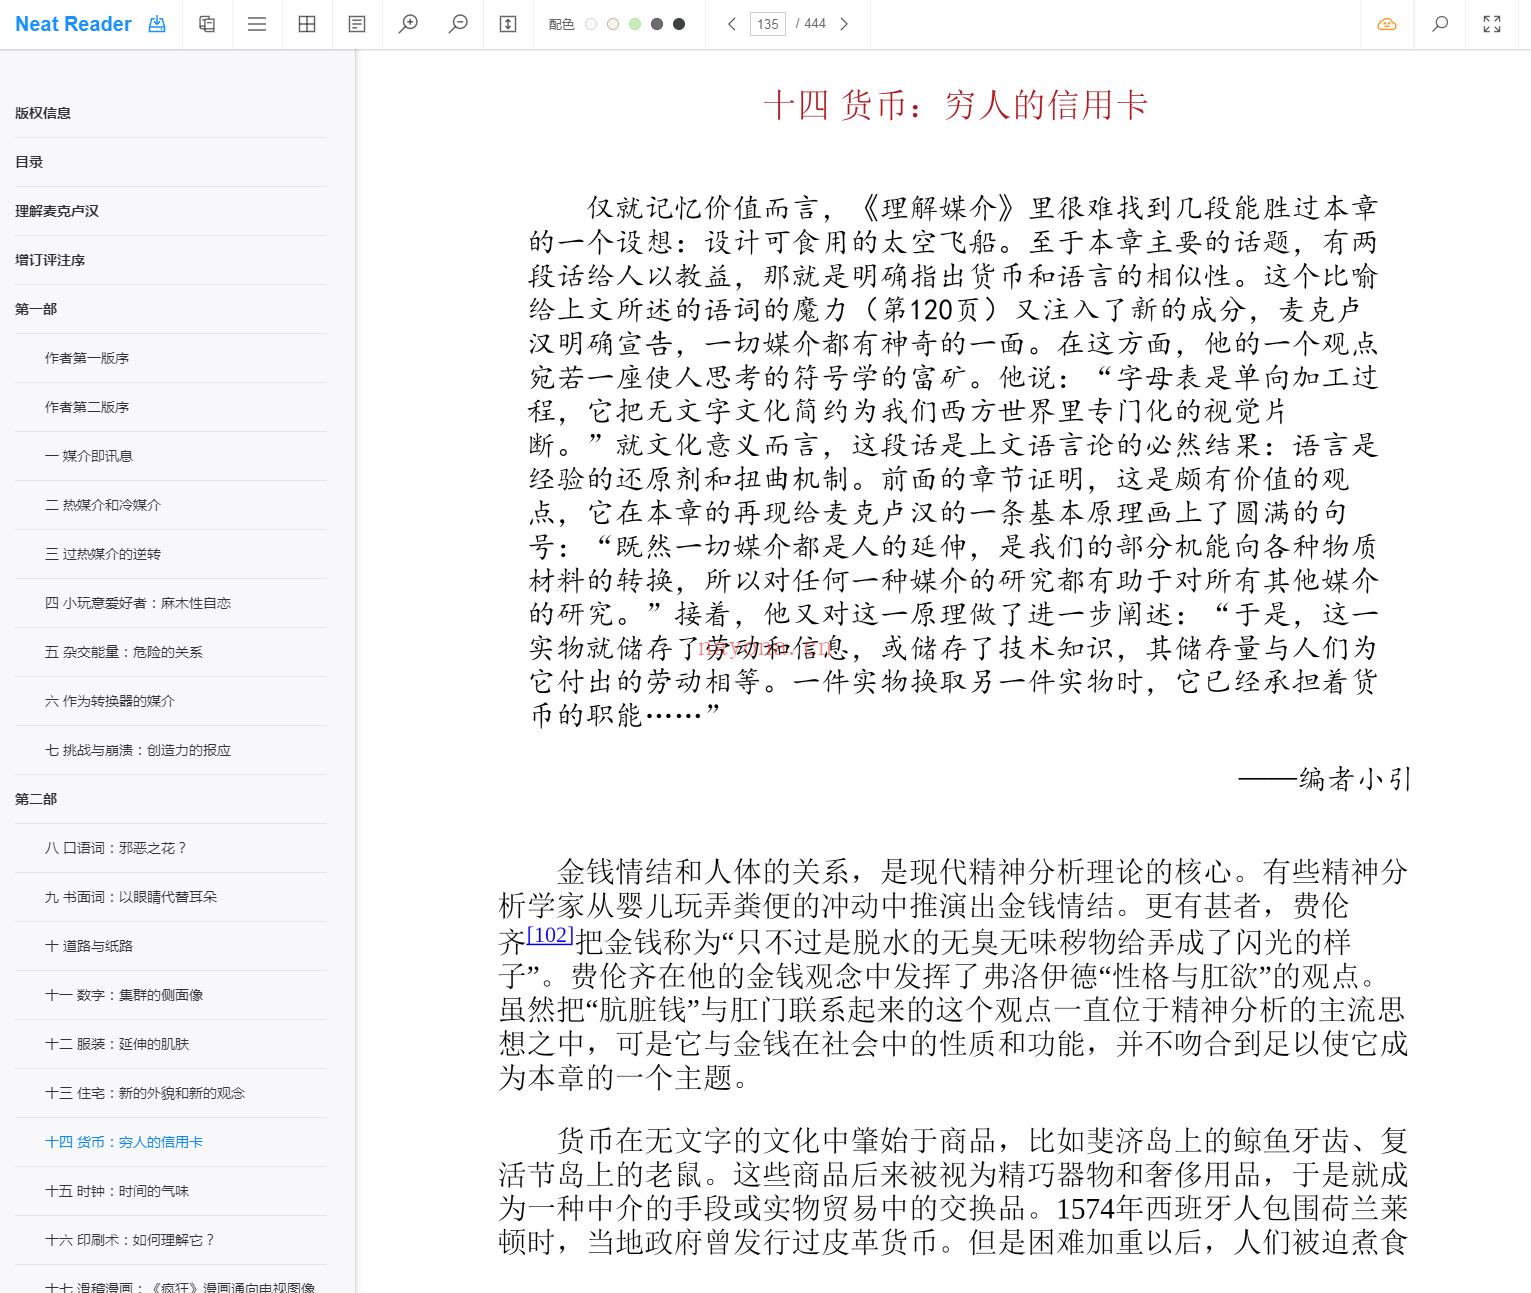Enter fullscreen mode icon

[1492, 24]
